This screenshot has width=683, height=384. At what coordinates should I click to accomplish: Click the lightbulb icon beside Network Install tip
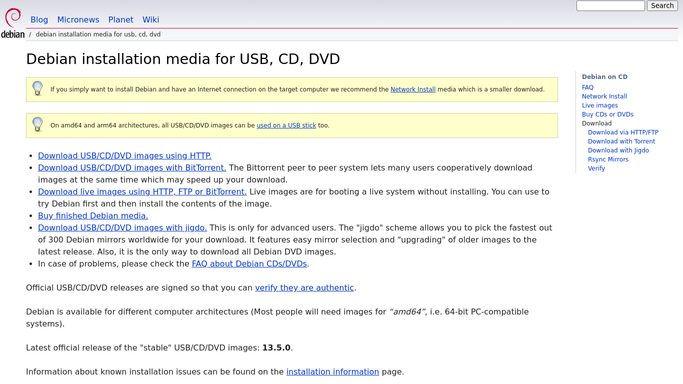[x=38, y=88]
